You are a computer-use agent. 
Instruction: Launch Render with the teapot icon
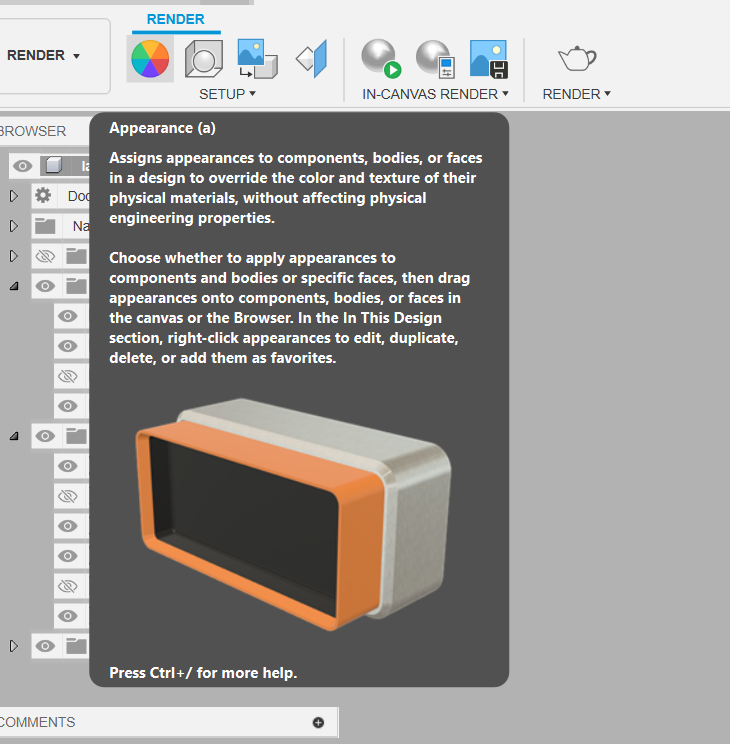click(x=577, y=59)
